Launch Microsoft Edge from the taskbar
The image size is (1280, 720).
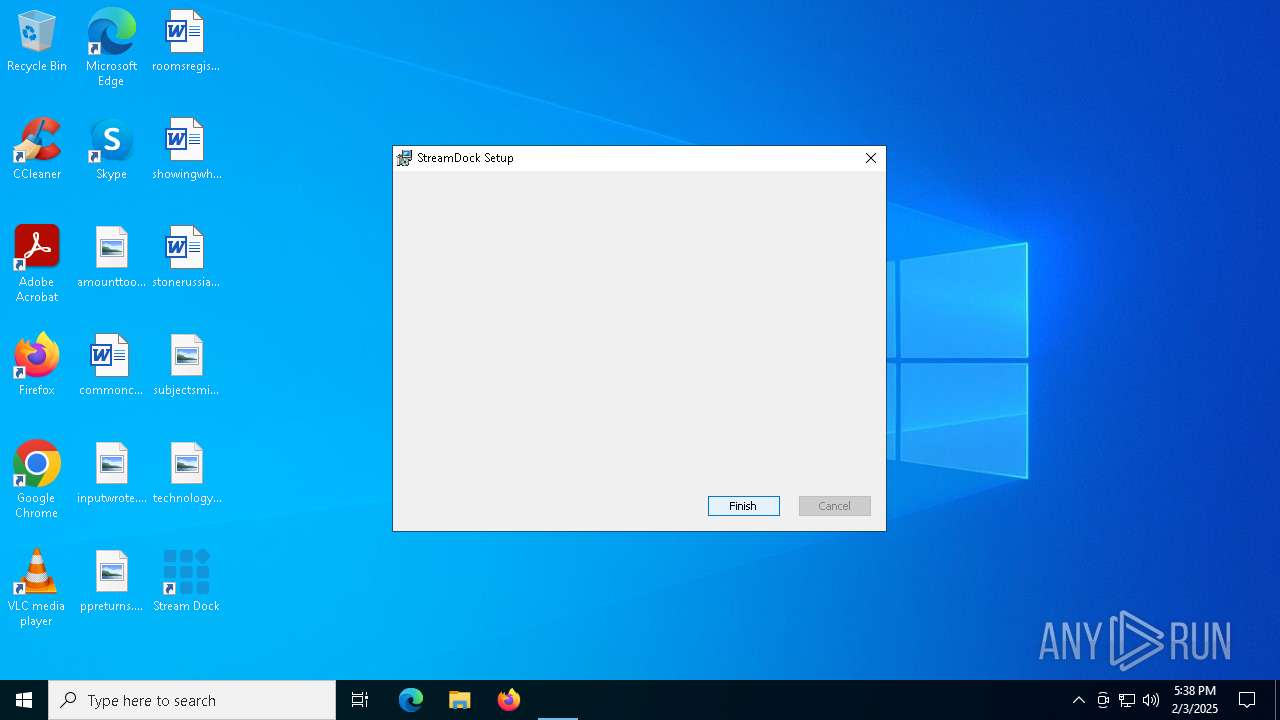click(411, 700)
